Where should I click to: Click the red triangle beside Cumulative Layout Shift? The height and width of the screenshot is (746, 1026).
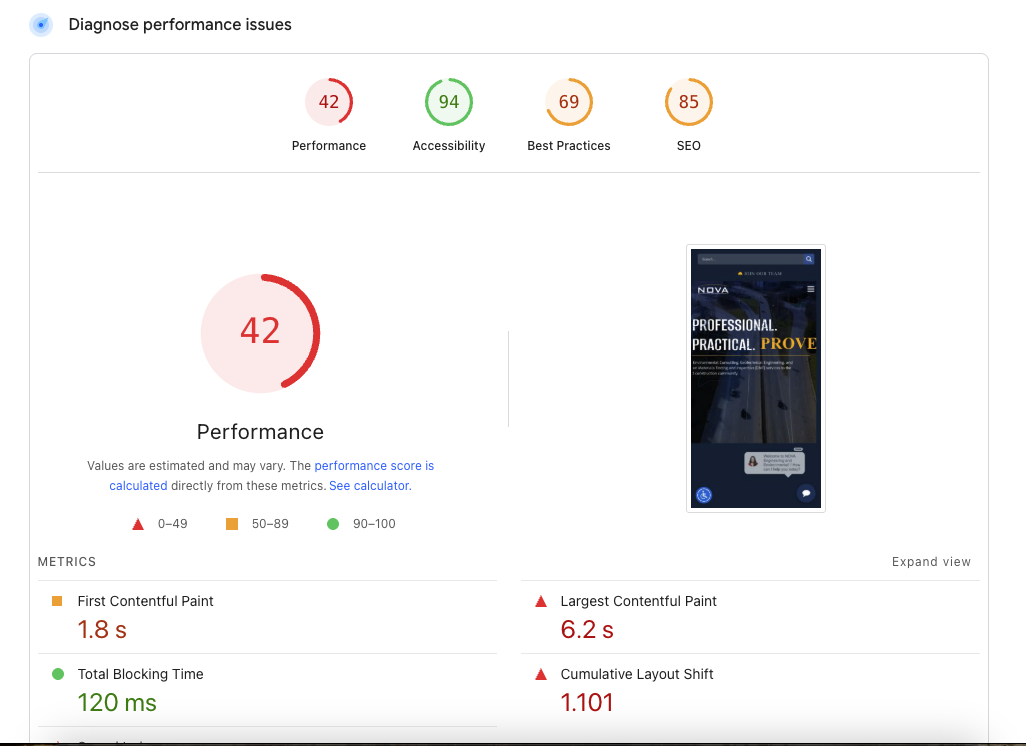[541, 674]
